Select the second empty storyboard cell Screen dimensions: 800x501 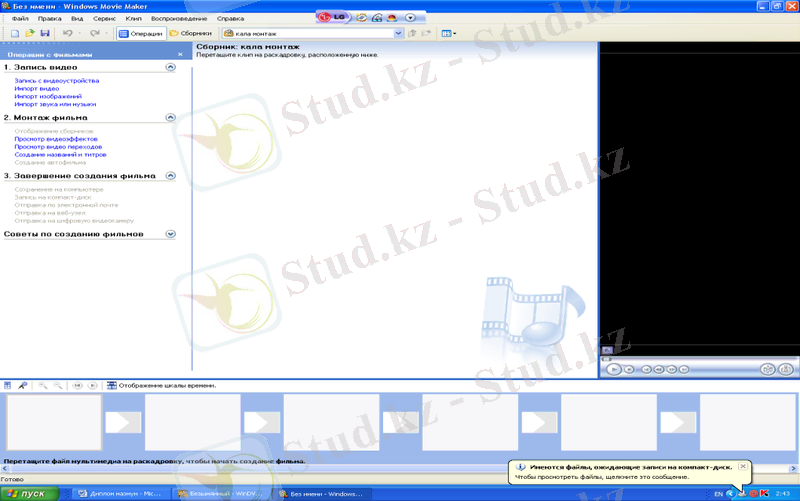(x=192, y=422)
